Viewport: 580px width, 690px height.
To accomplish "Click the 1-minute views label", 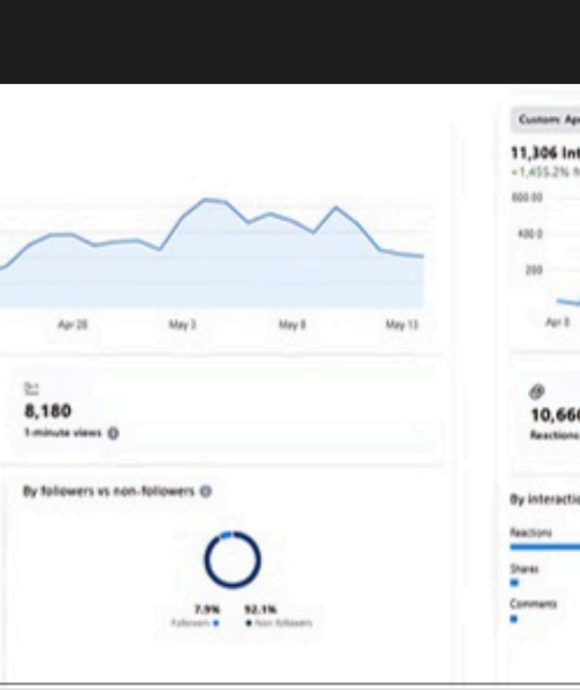I will click(x=63, y=433).
